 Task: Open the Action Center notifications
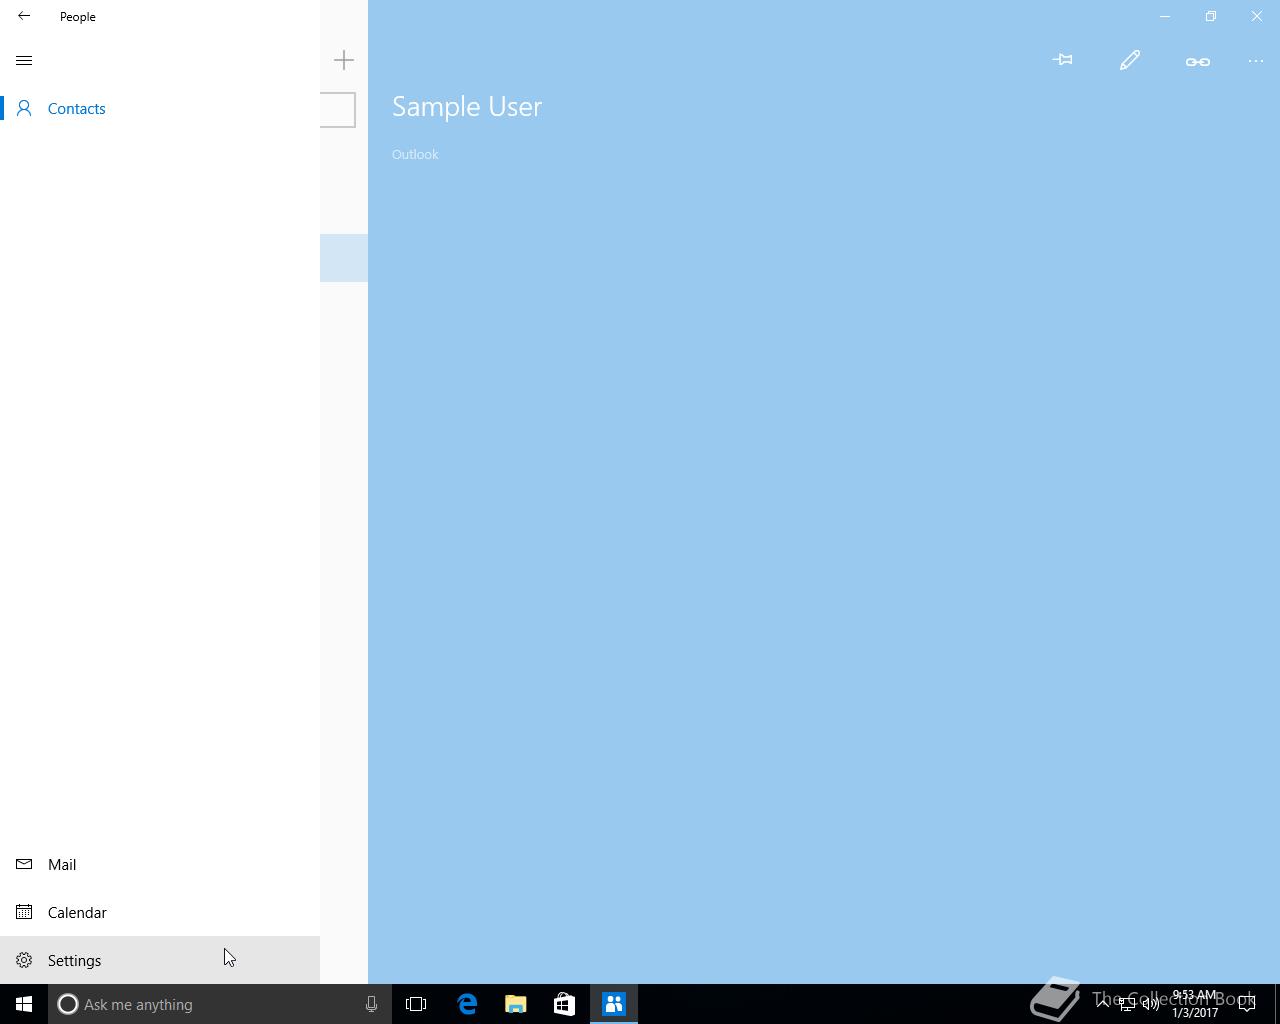point(1247,1004)
